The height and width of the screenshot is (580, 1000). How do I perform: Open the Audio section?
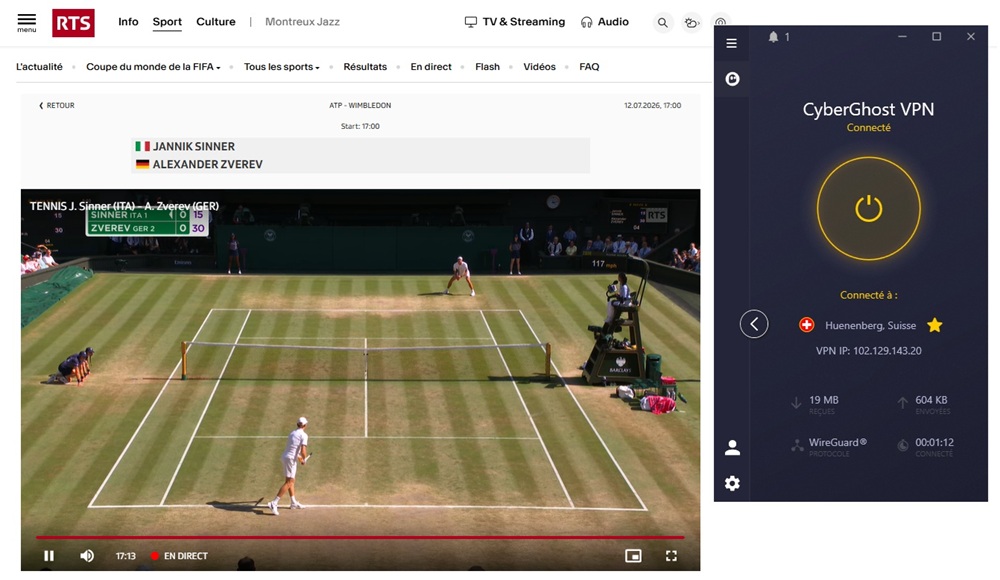click(613, 22)
